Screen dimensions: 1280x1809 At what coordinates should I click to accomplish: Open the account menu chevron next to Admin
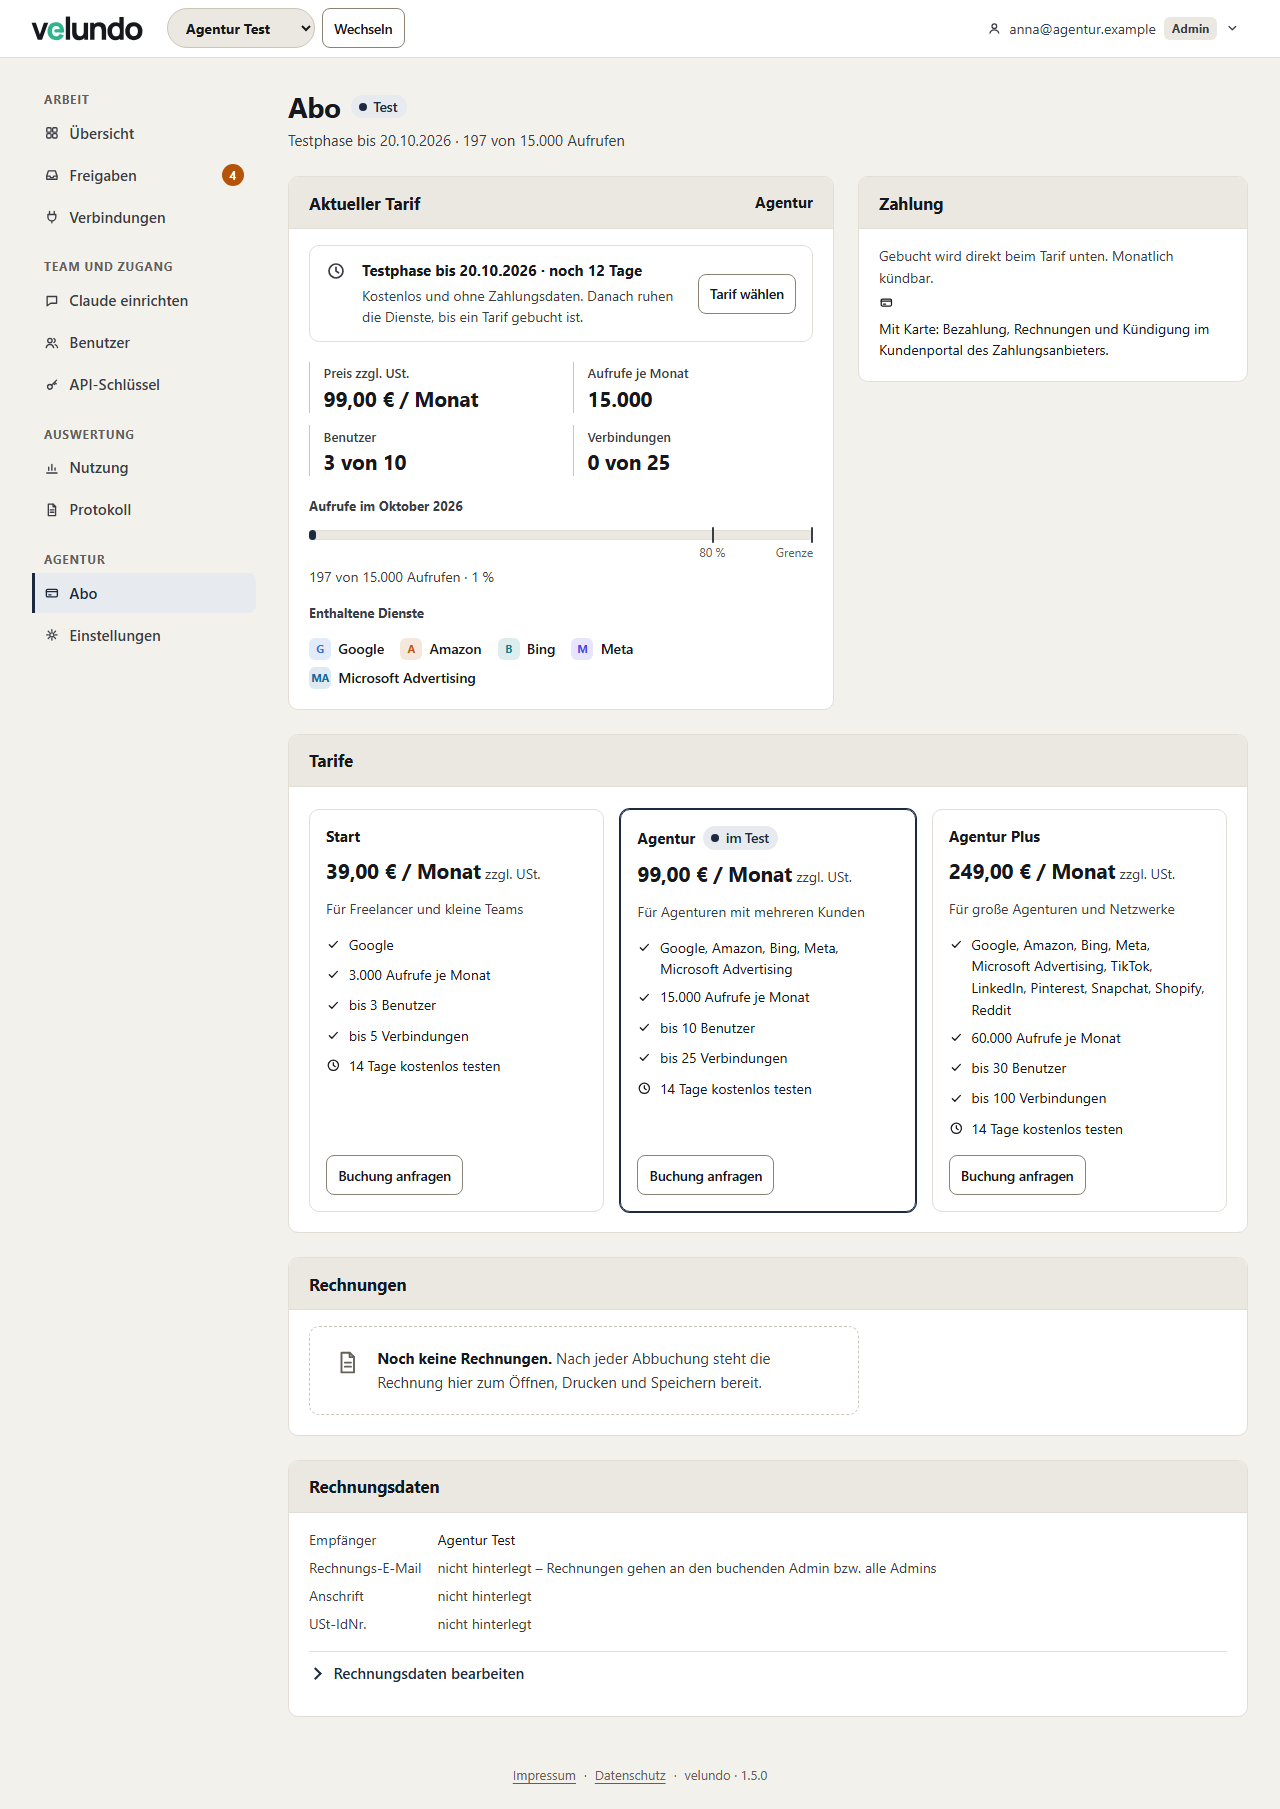click(1233, 28)
